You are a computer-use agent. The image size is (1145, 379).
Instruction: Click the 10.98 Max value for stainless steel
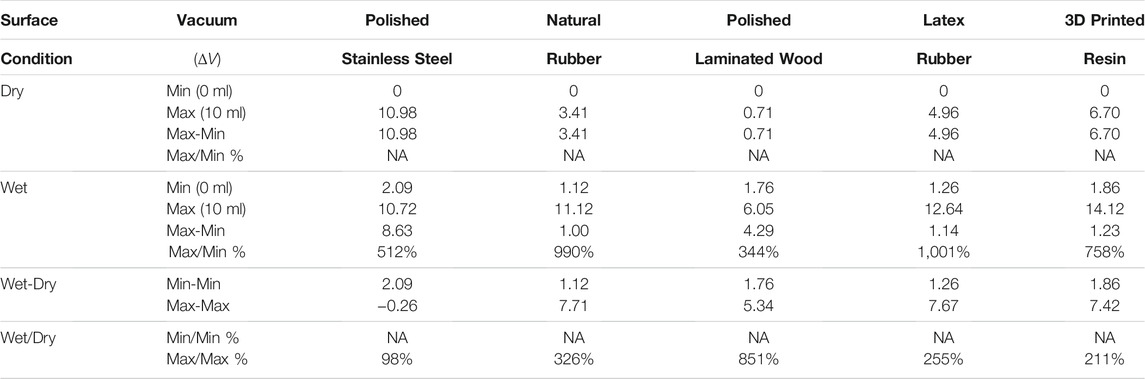pyautogui.click(x=397, y=113)
